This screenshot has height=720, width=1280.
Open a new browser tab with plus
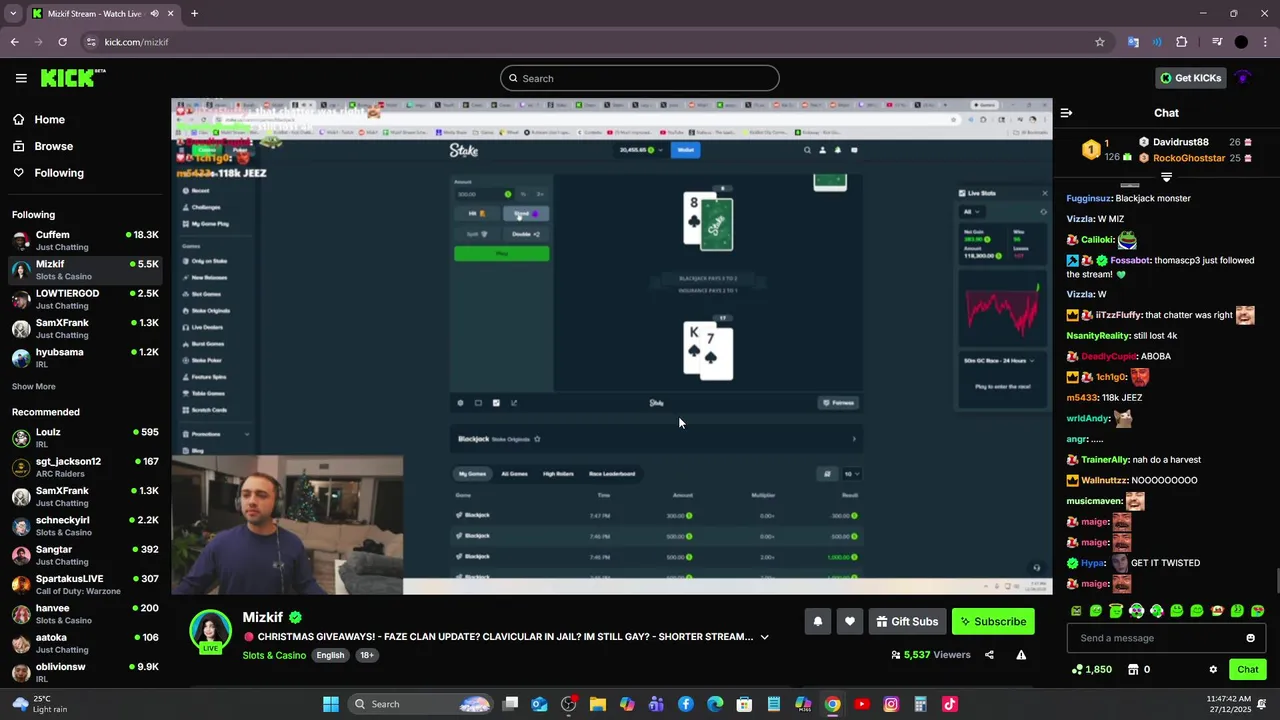[x=194, y=13]
